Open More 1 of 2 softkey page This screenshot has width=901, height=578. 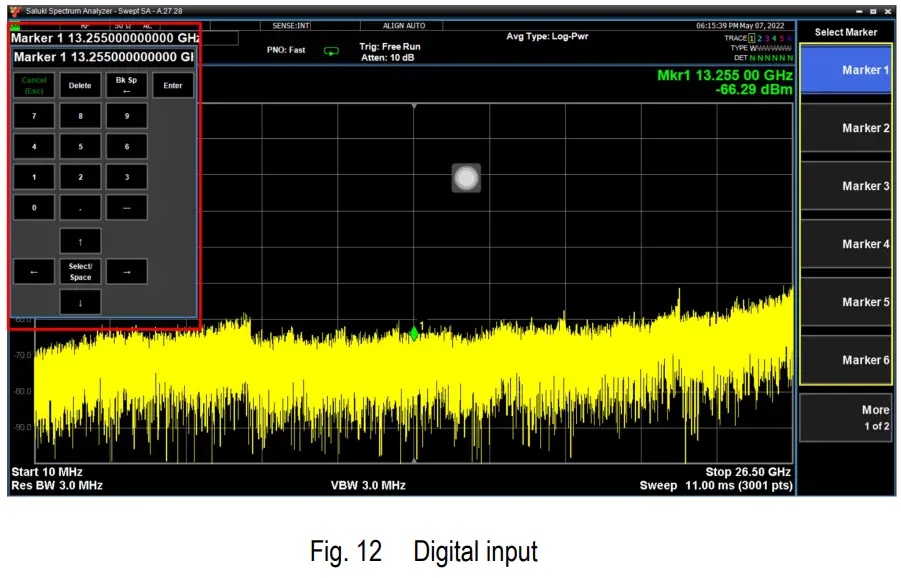click(846, 417)
